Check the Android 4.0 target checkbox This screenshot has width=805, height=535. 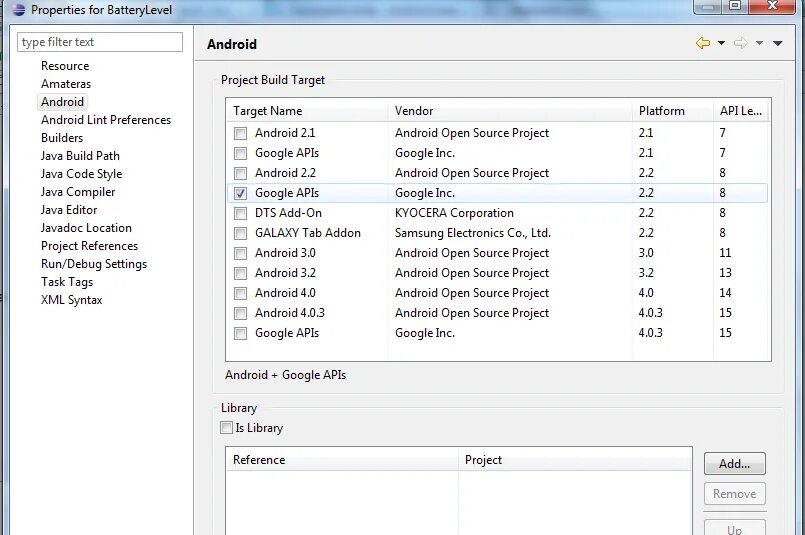coord(240,294)
